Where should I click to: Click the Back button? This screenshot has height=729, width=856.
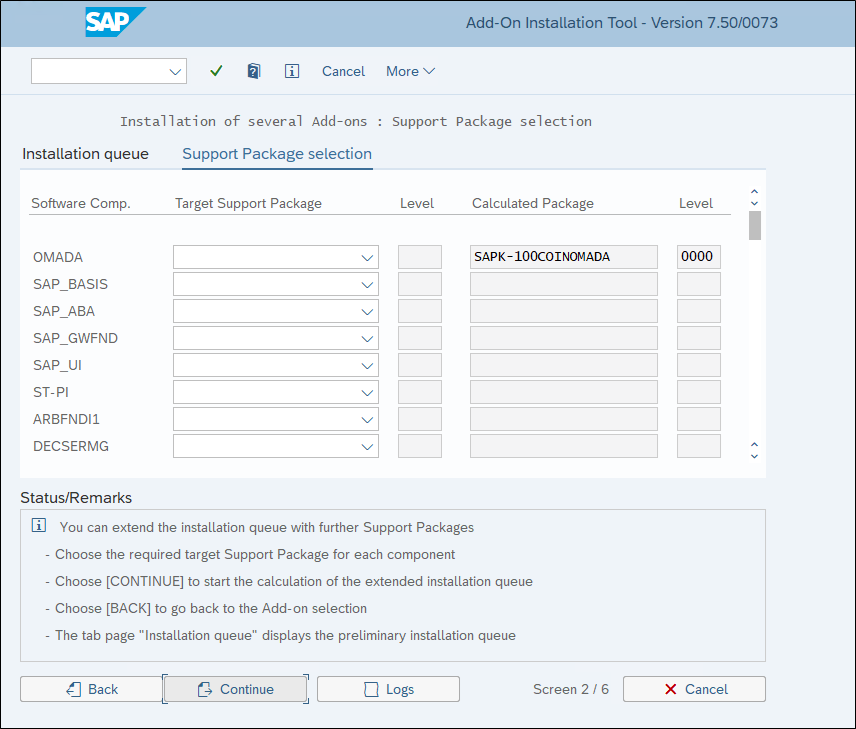coord(91,689)
